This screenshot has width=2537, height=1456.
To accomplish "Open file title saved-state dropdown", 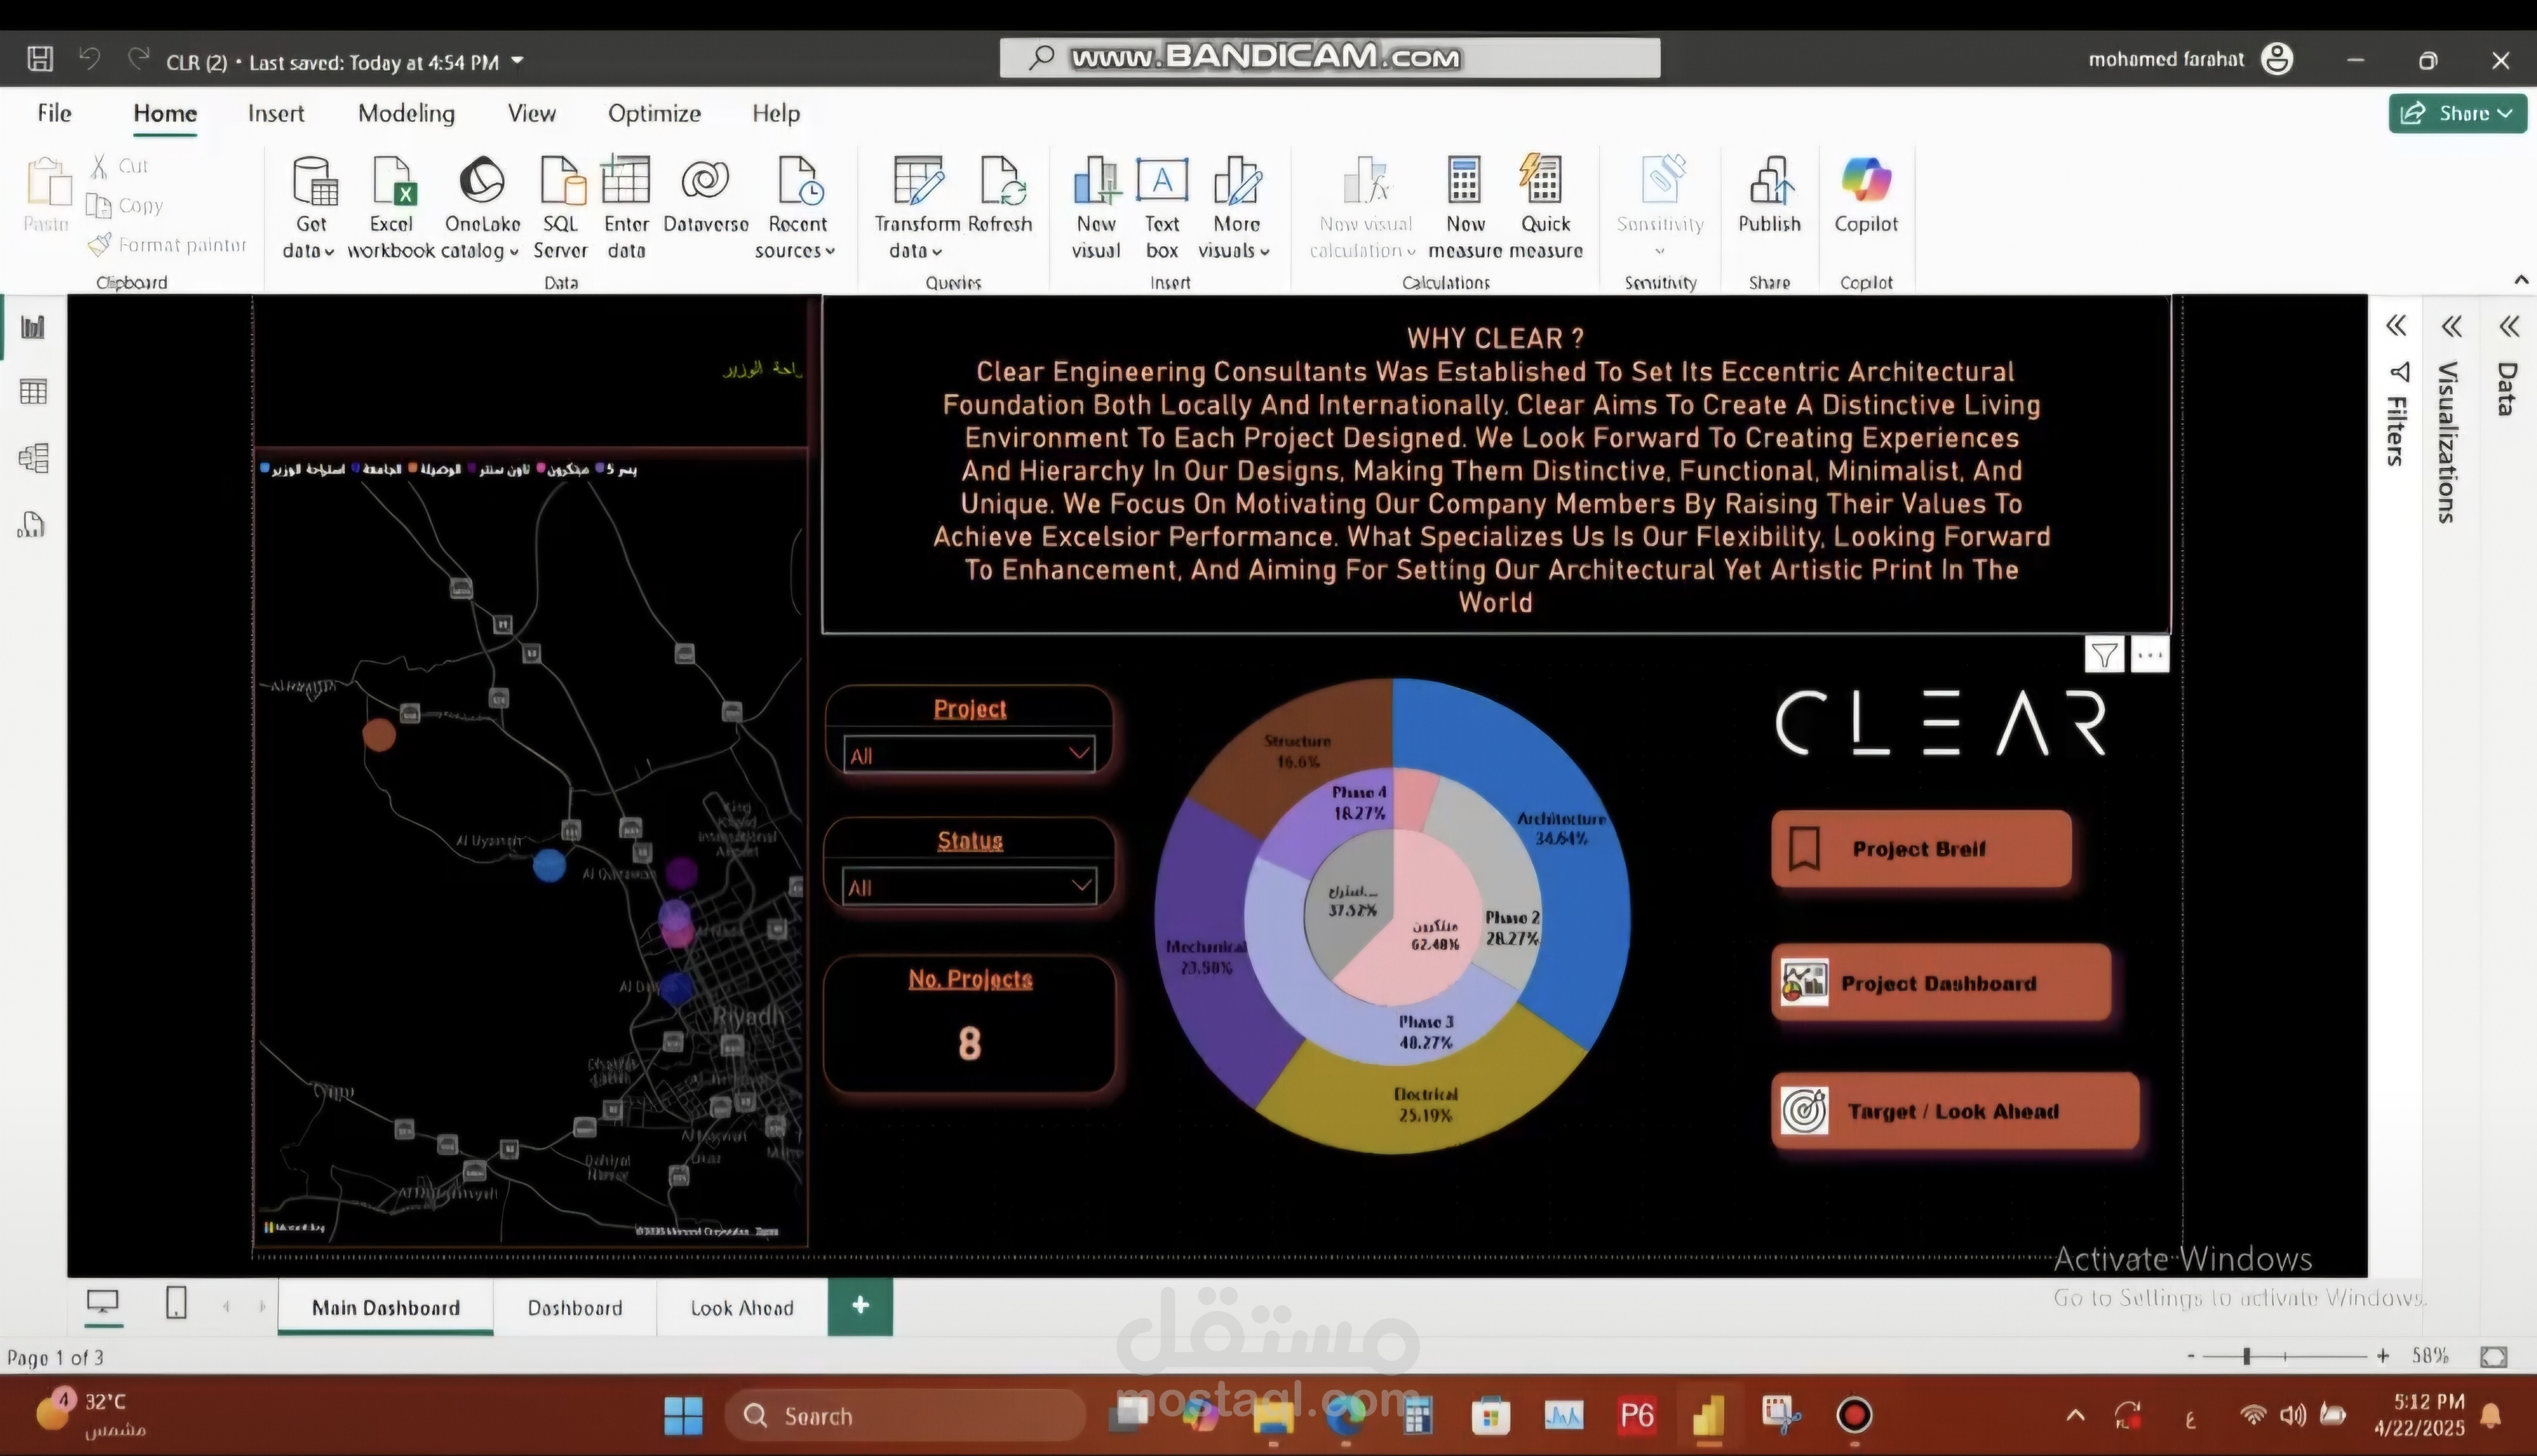I will 518,61.
